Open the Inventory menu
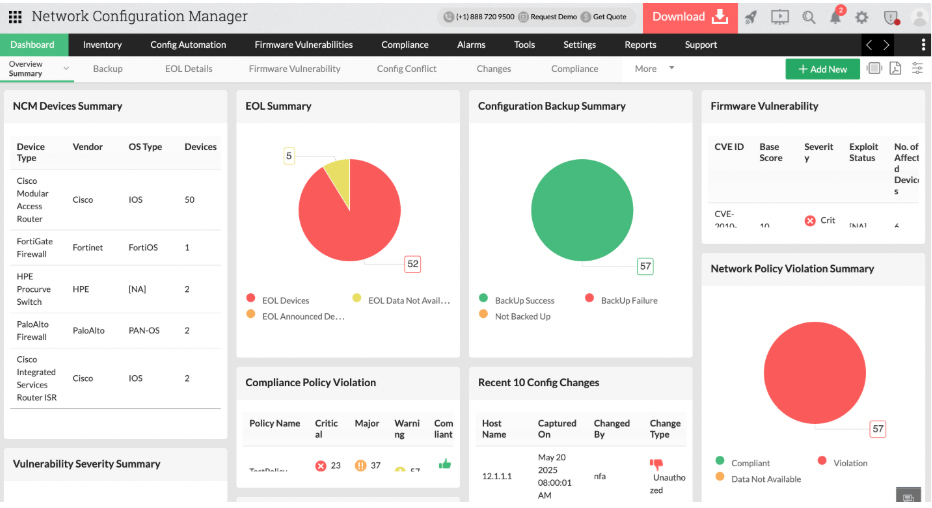Viewport: 932px width, 508px height. (x=102, y=45)
